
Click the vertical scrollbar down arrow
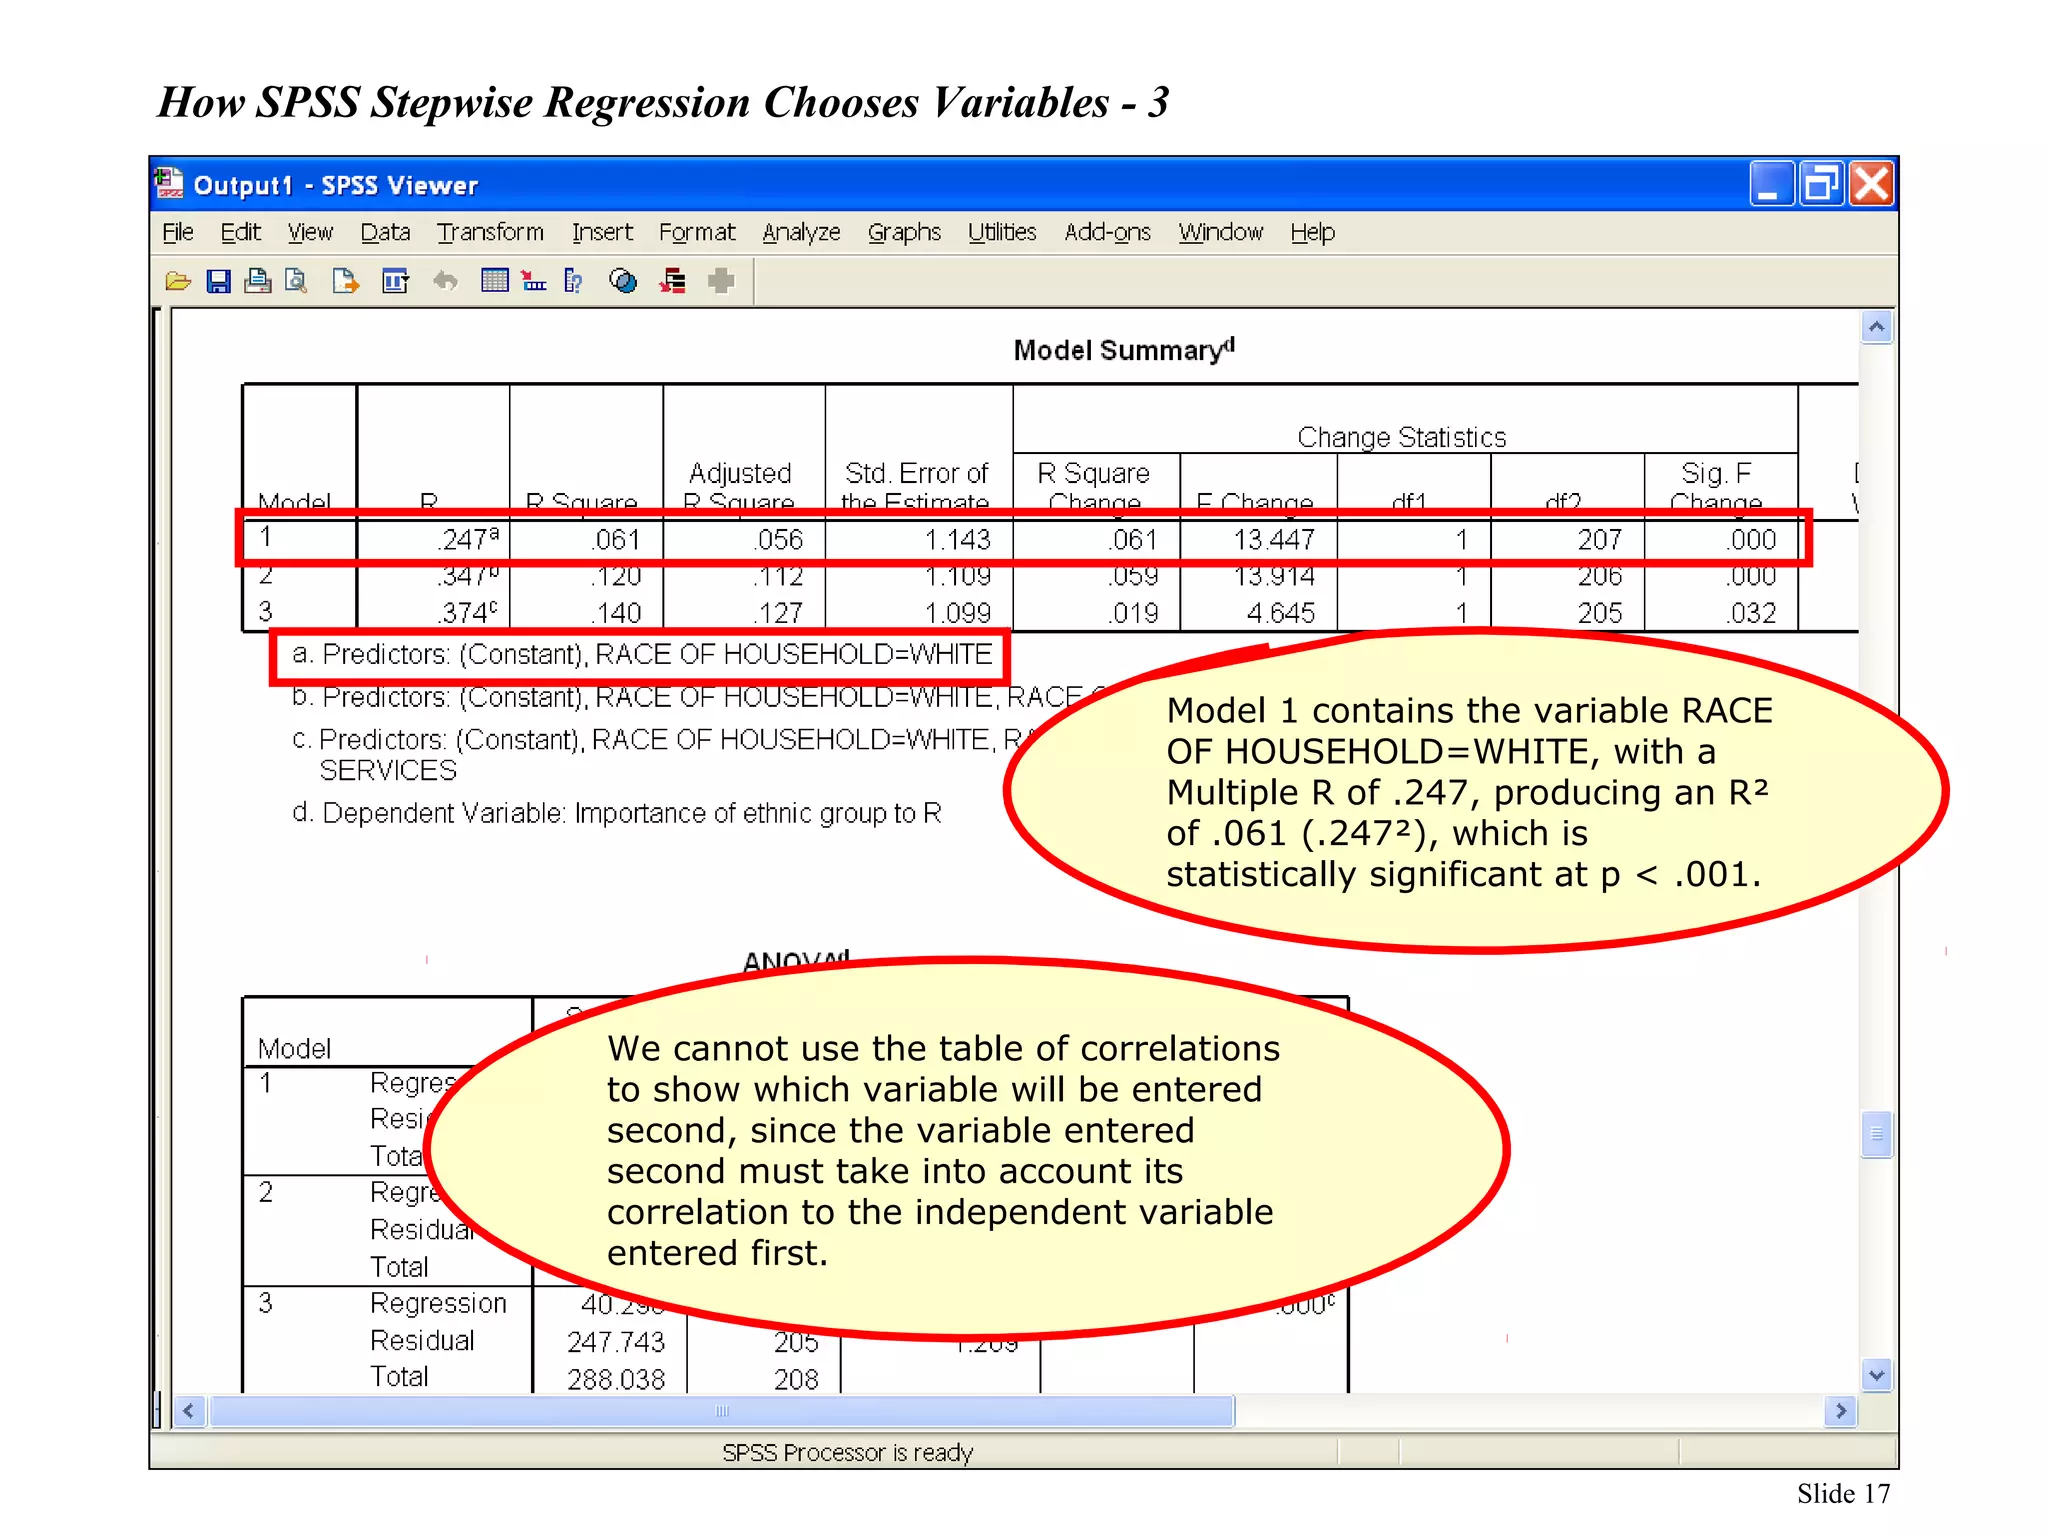coord(1877,1375)
